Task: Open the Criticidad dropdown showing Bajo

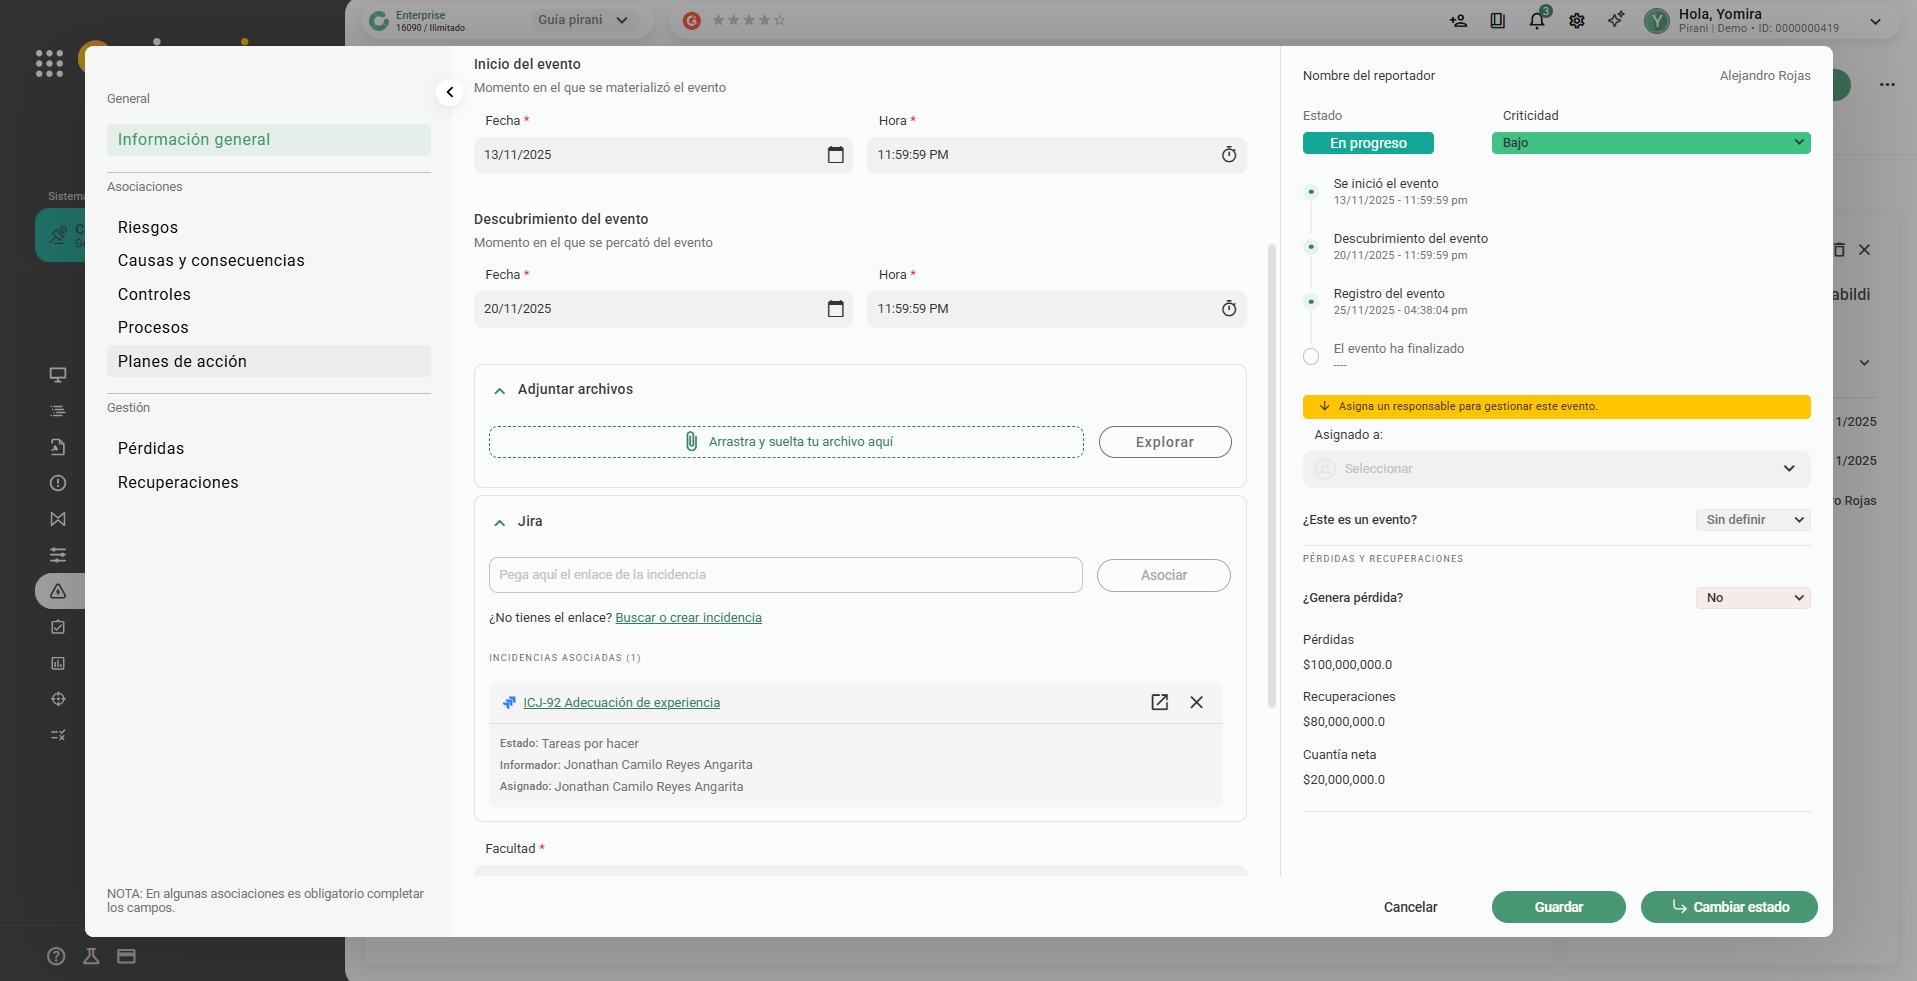Action: click(x=1650, y=143)
